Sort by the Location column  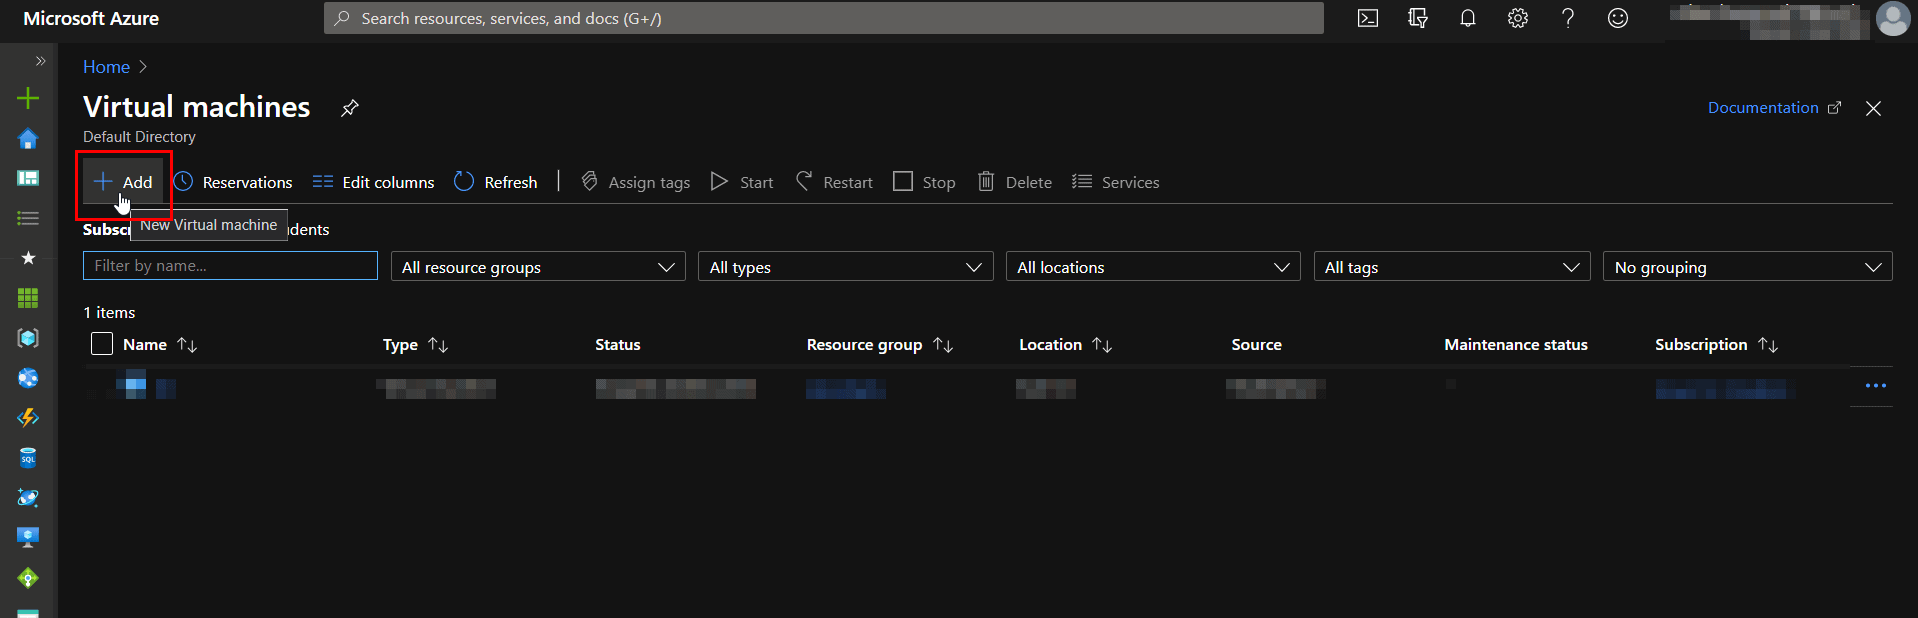click(x=1065, y=344)
